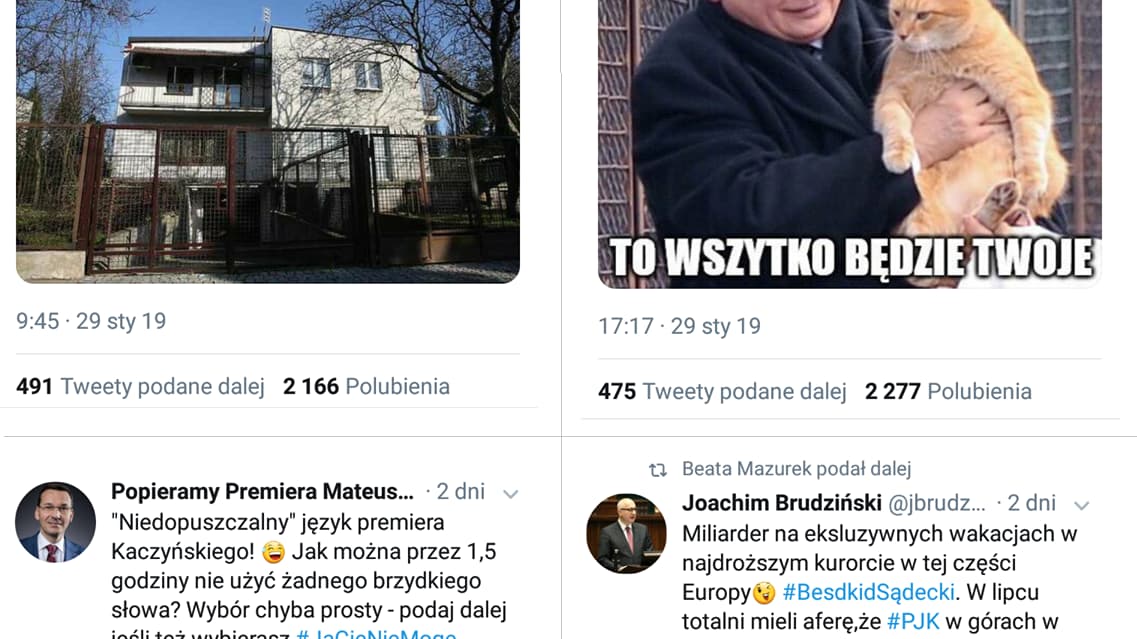Open the house photo in left tweet
Viewport: 1137px width, 639px height.
click(x=268, y=141)
